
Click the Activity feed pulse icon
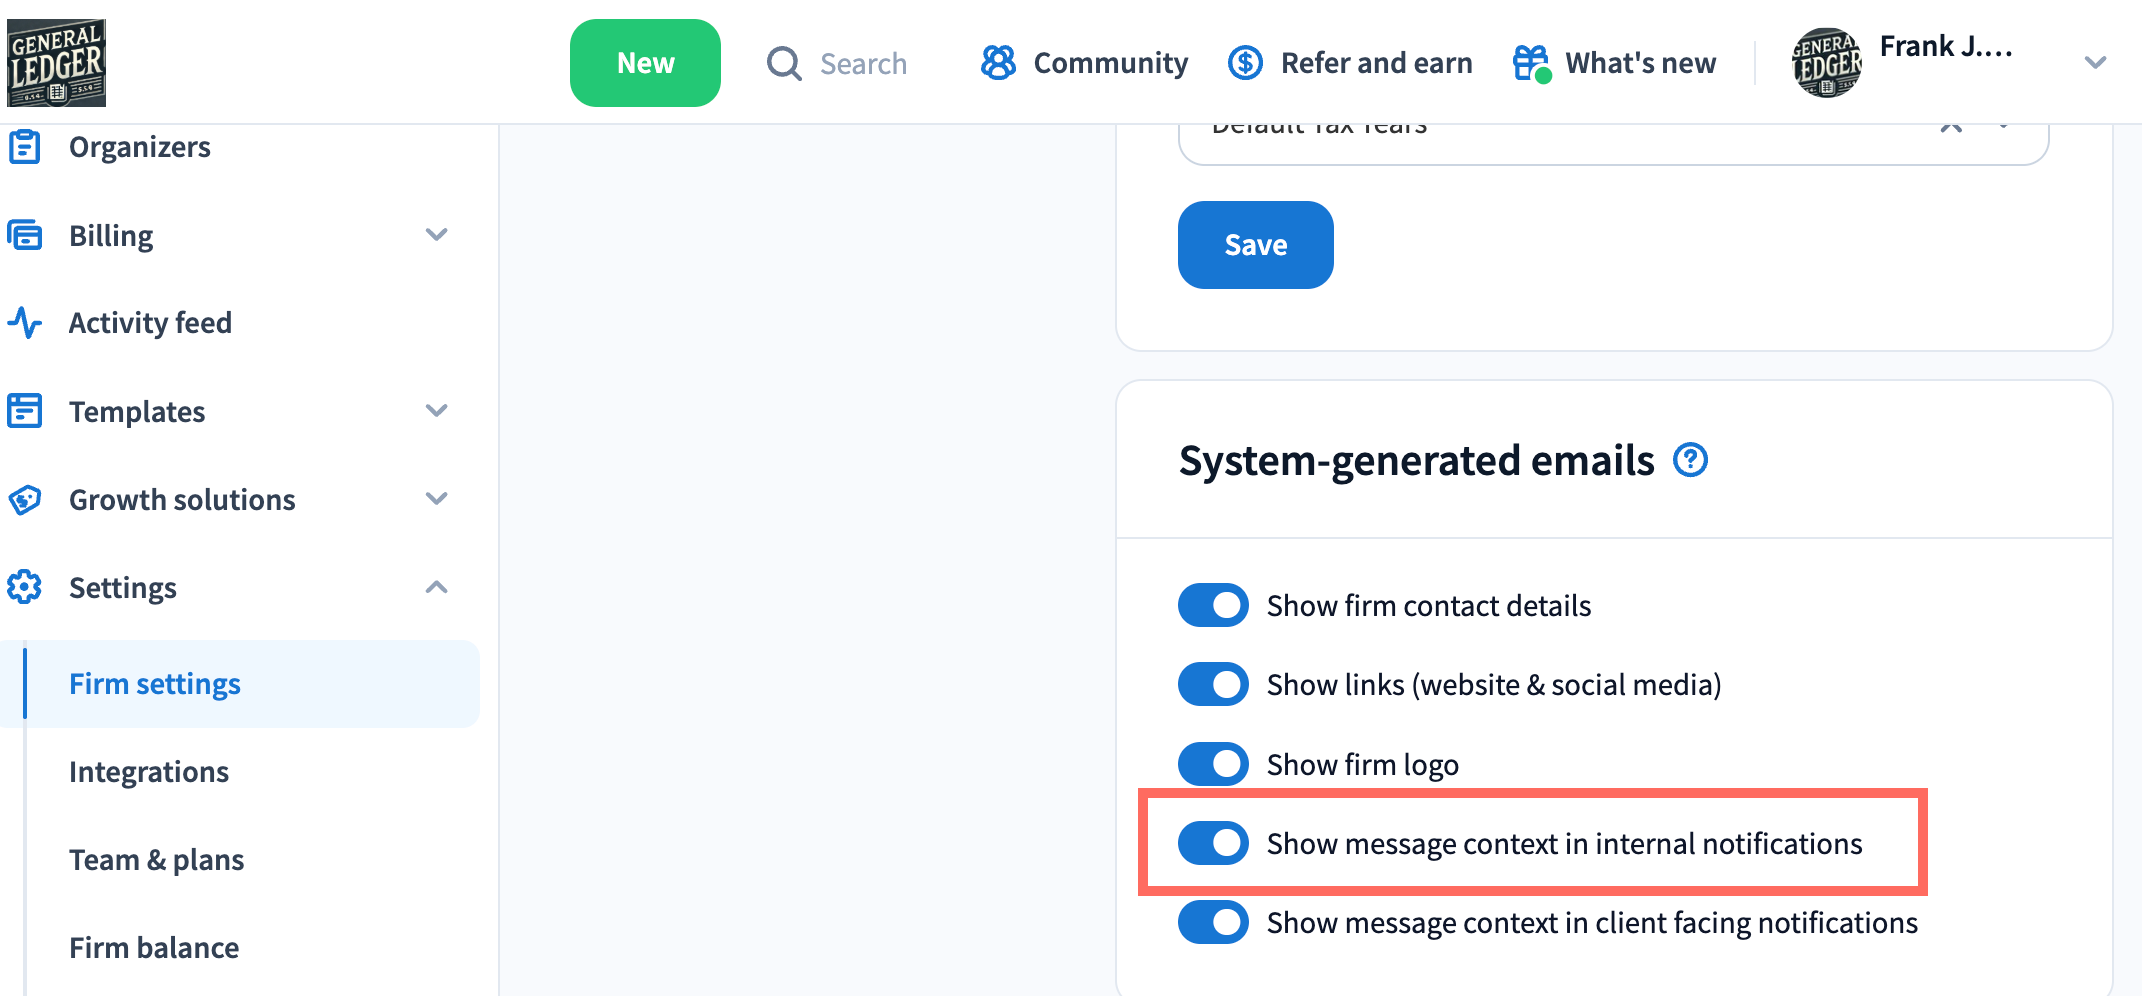pos(25,323)
